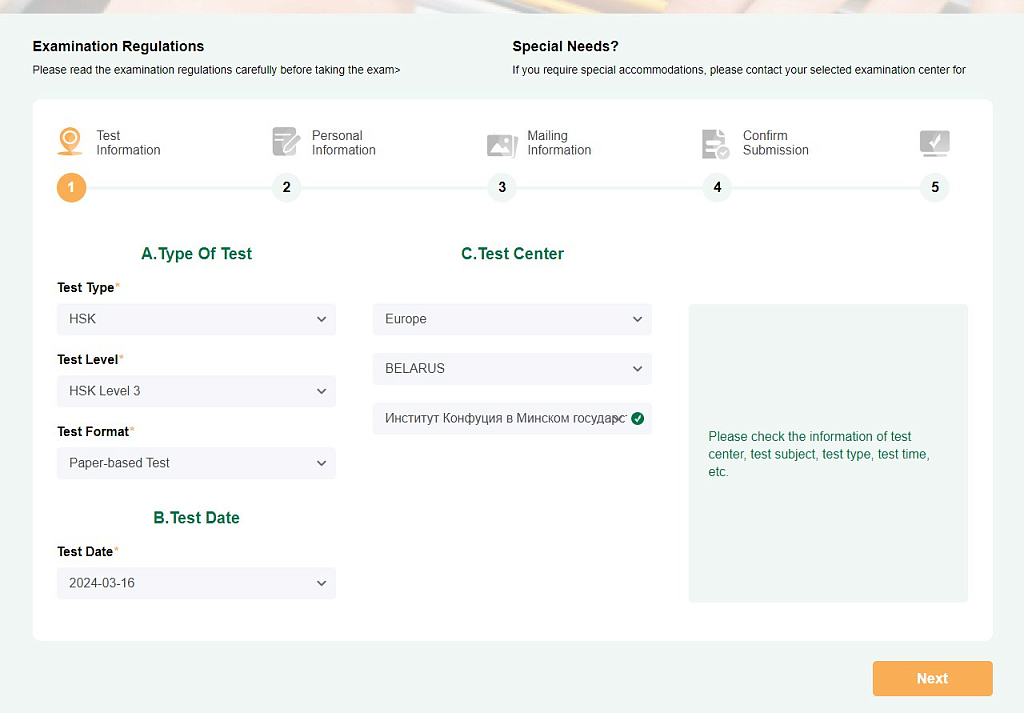Image resolution: width=1024 pixels, height=713 pixels.
Task: Go to step 3 circle
Action: (x=502, y=187)
